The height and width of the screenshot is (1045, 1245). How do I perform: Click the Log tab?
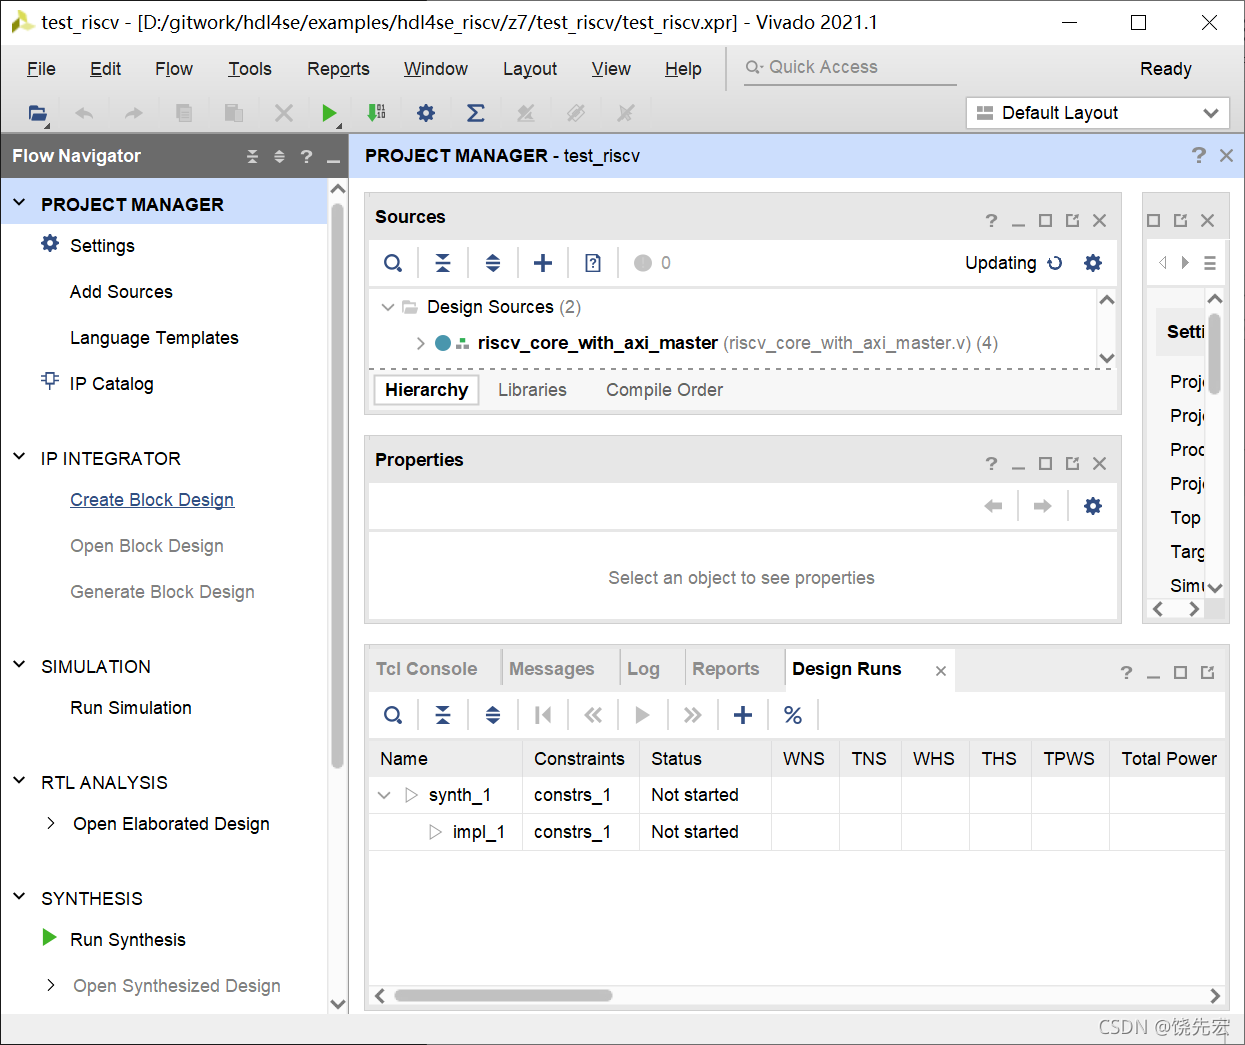[643, 669]
